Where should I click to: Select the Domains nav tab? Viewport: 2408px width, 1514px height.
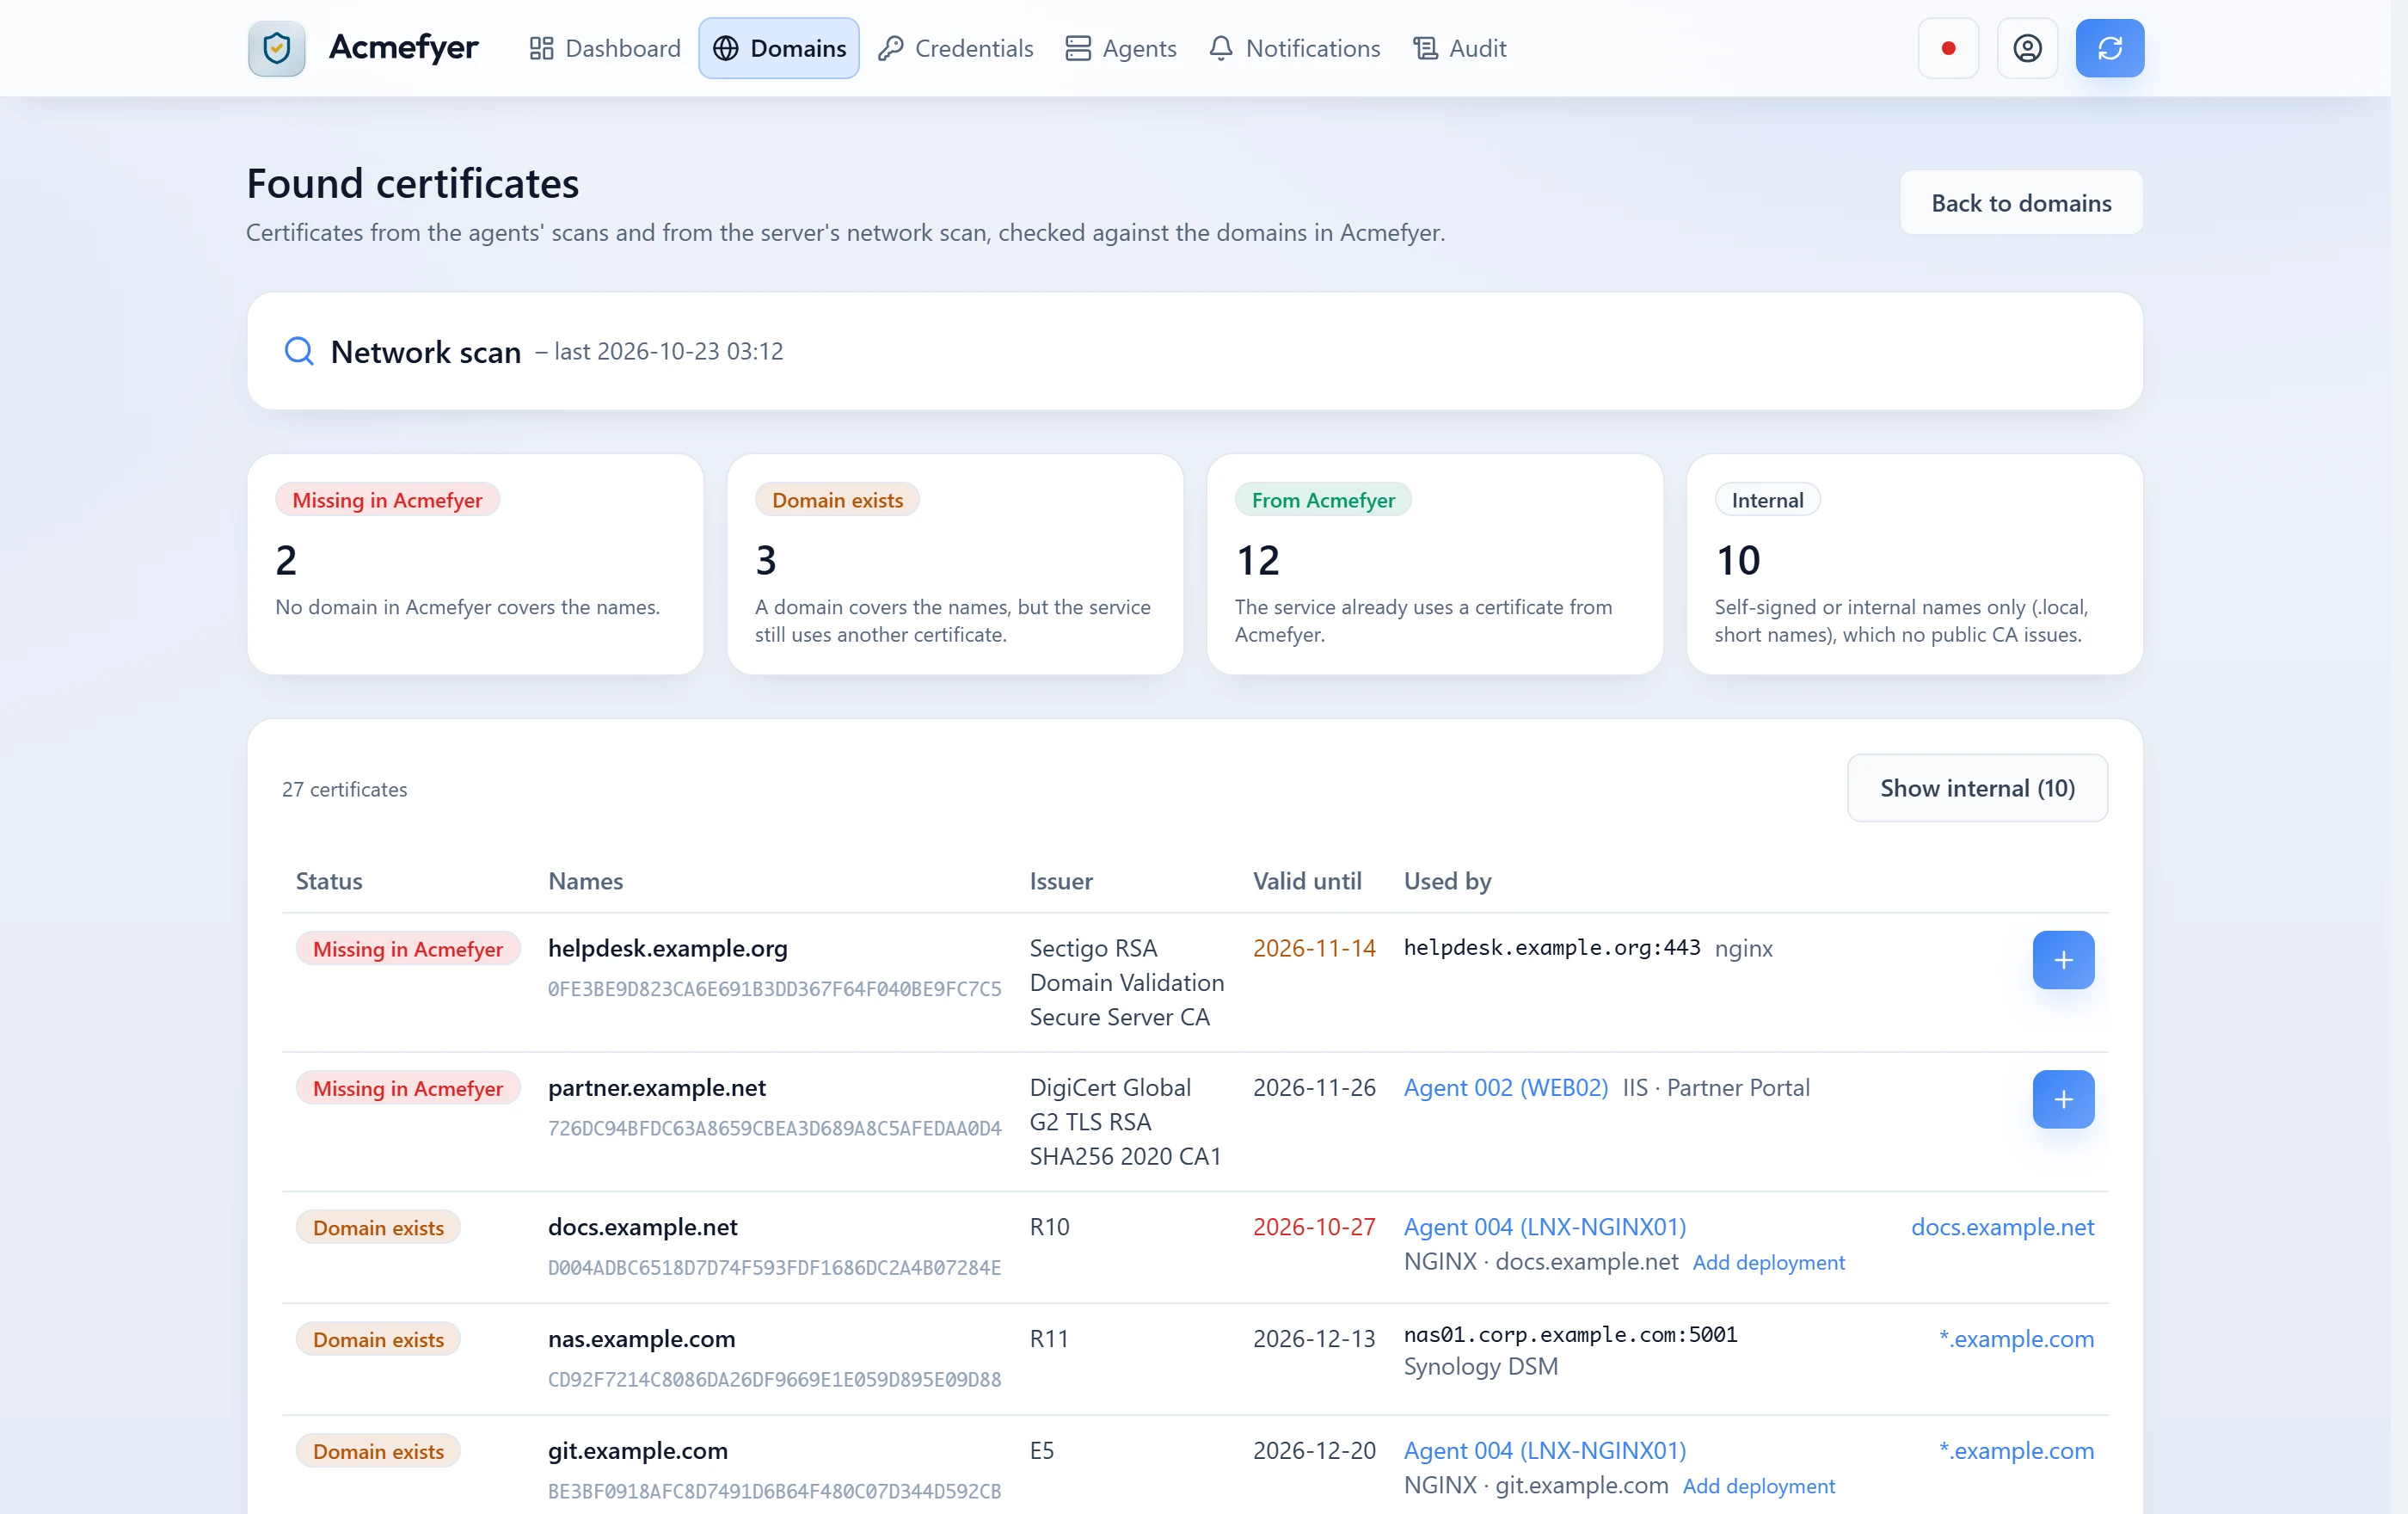pyautogui.click(x=778, y=48)
